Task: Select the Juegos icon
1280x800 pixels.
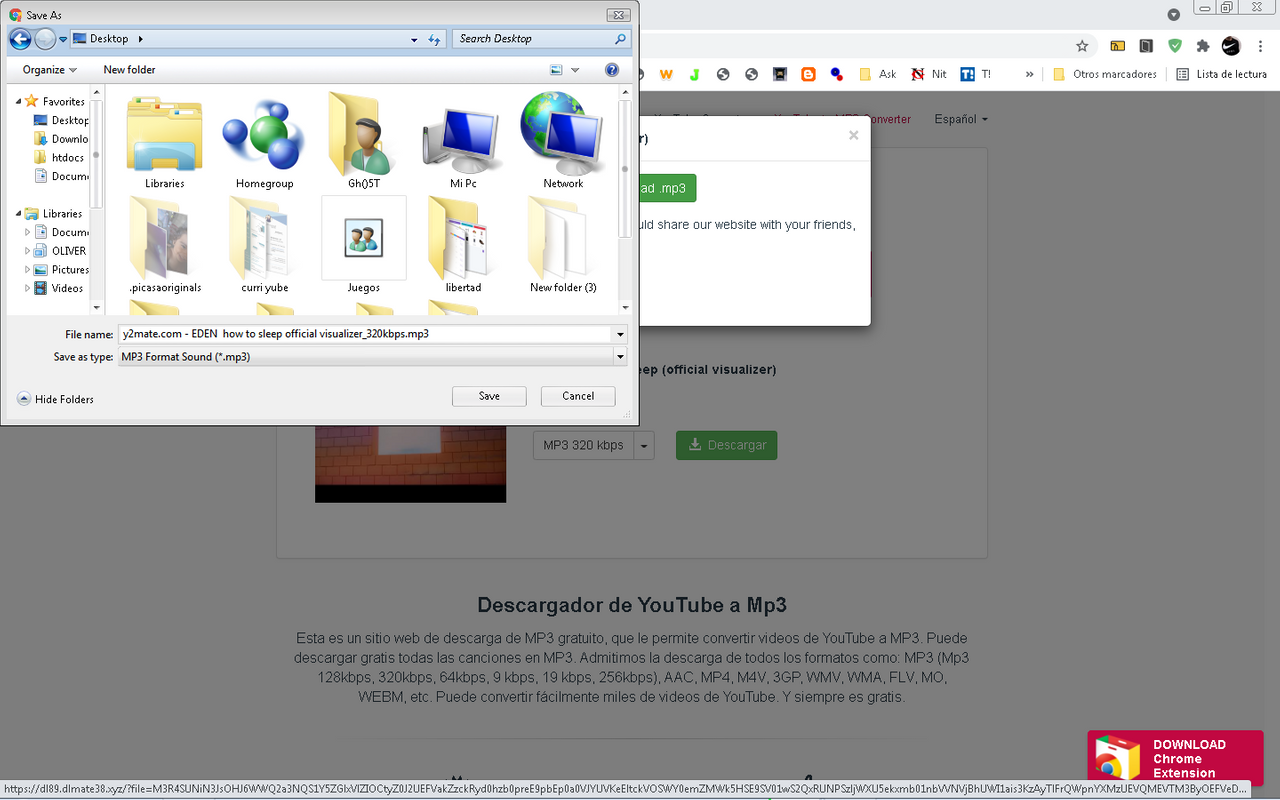Action: tap(364, 245)
